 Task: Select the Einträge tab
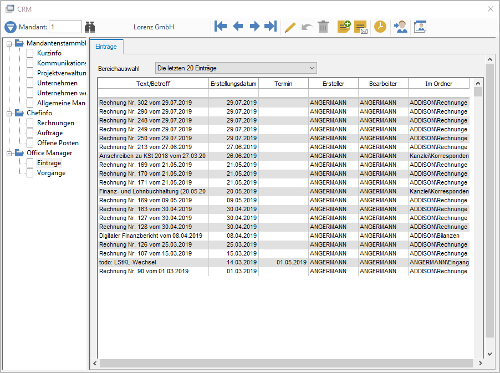[x=106, y=47]
